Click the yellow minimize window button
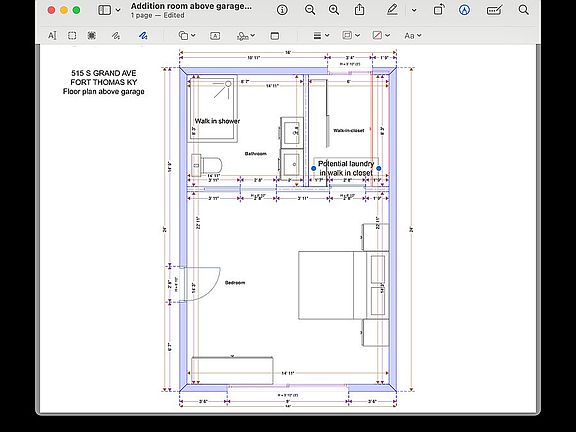This screenshot has height=432, width=576. (64, 10)
